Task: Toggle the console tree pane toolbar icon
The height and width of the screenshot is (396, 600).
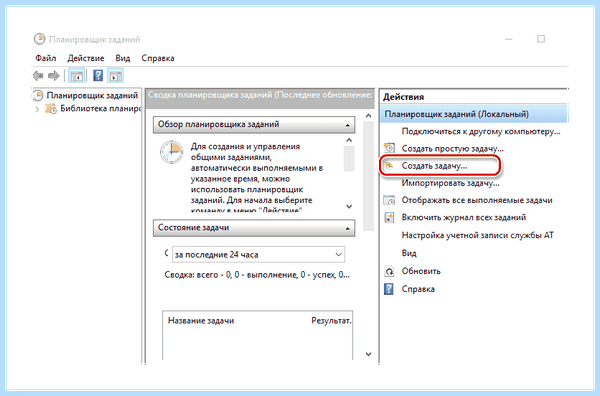Action: pos(76,76)
